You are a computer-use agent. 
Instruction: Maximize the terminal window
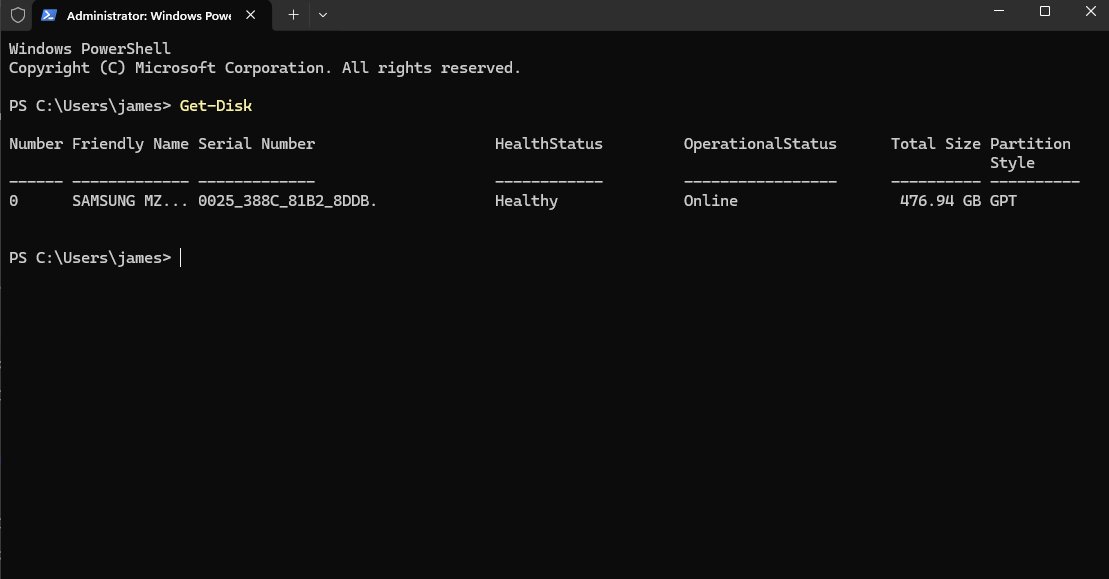[1045, 11]
